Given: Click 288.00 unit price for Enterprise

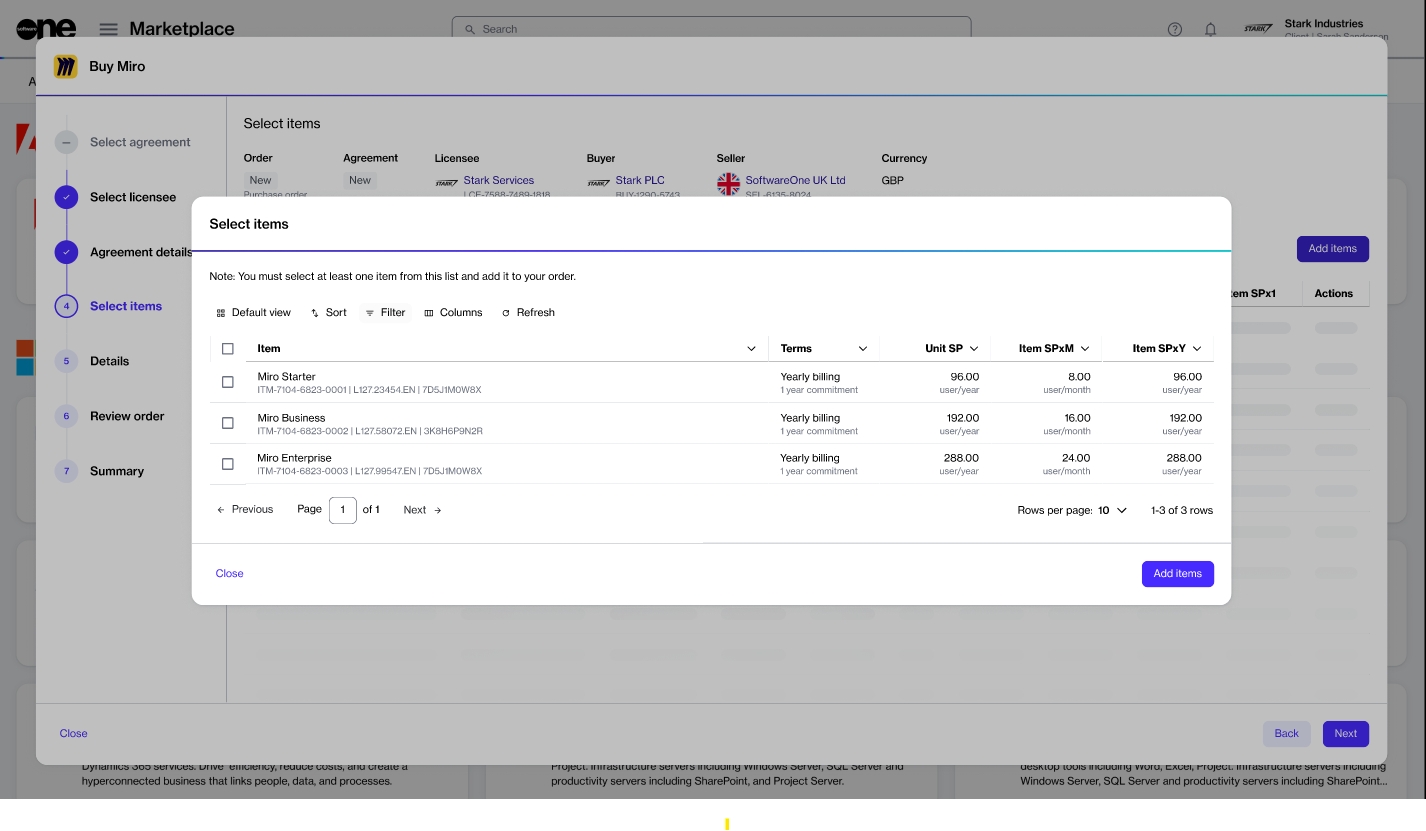Looking at the screenshot, I should (x=964, y=458).
